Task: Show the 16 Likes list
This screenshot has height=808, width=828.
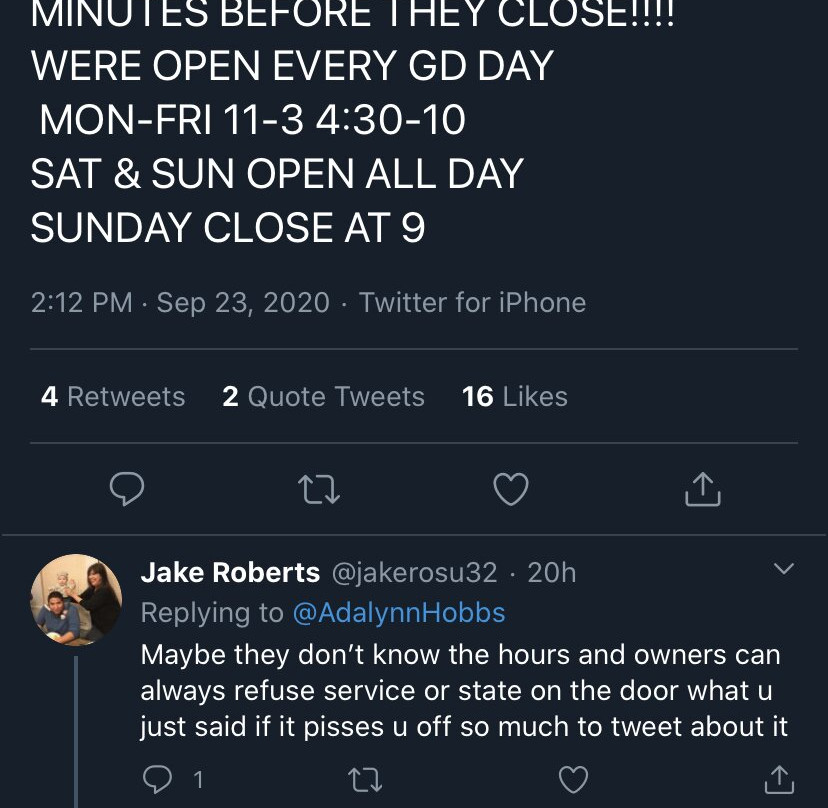Action: click(x=514, y=397)
